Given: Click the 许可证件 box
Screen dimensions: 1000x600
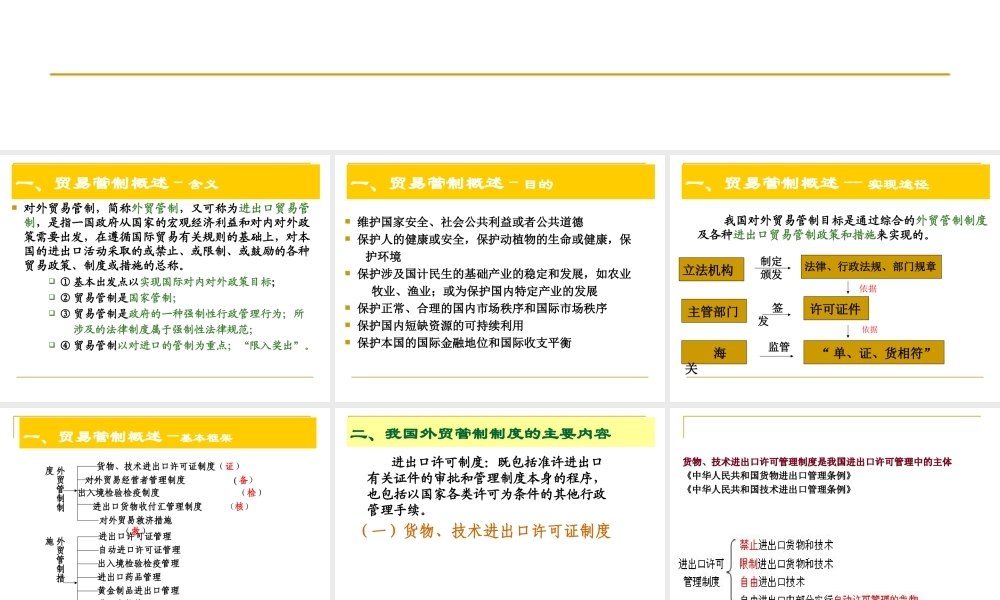Looking at the screenshot, I should point(835,309).
